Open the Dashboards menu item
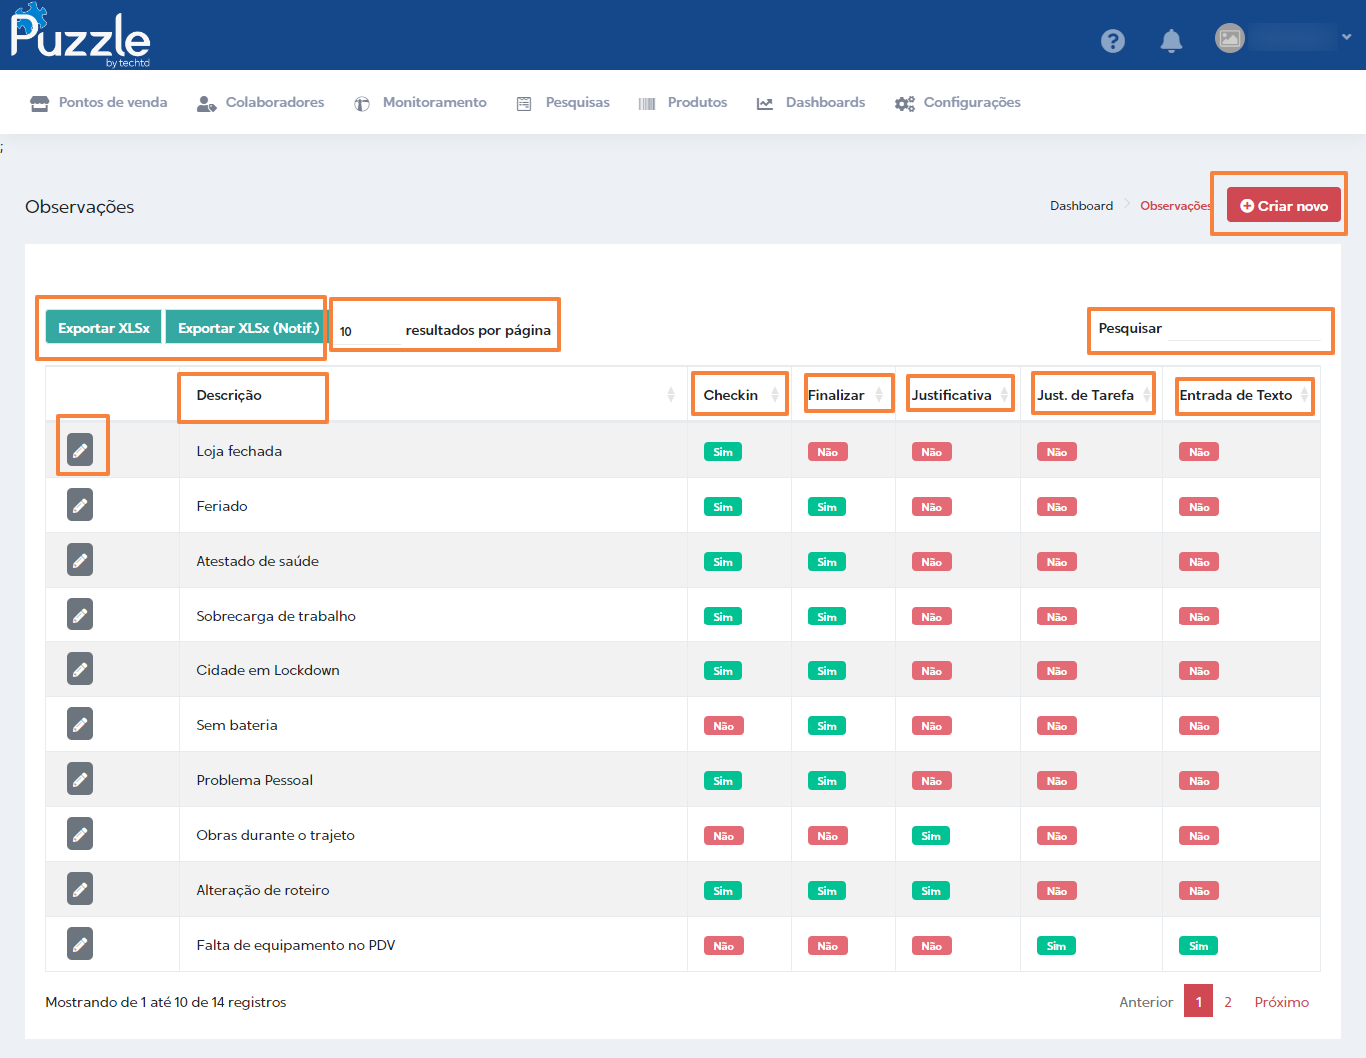 coord(811,102)
